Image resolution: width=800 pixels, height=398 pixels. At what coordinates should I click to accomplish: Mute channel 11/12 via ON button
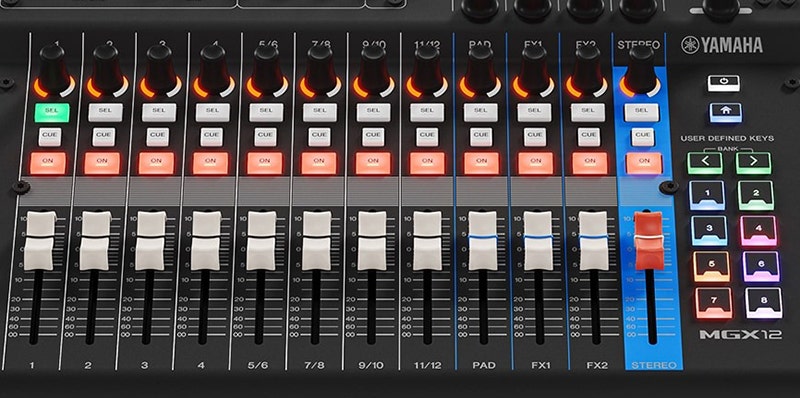pyautogui.click(x=427, y=163)
